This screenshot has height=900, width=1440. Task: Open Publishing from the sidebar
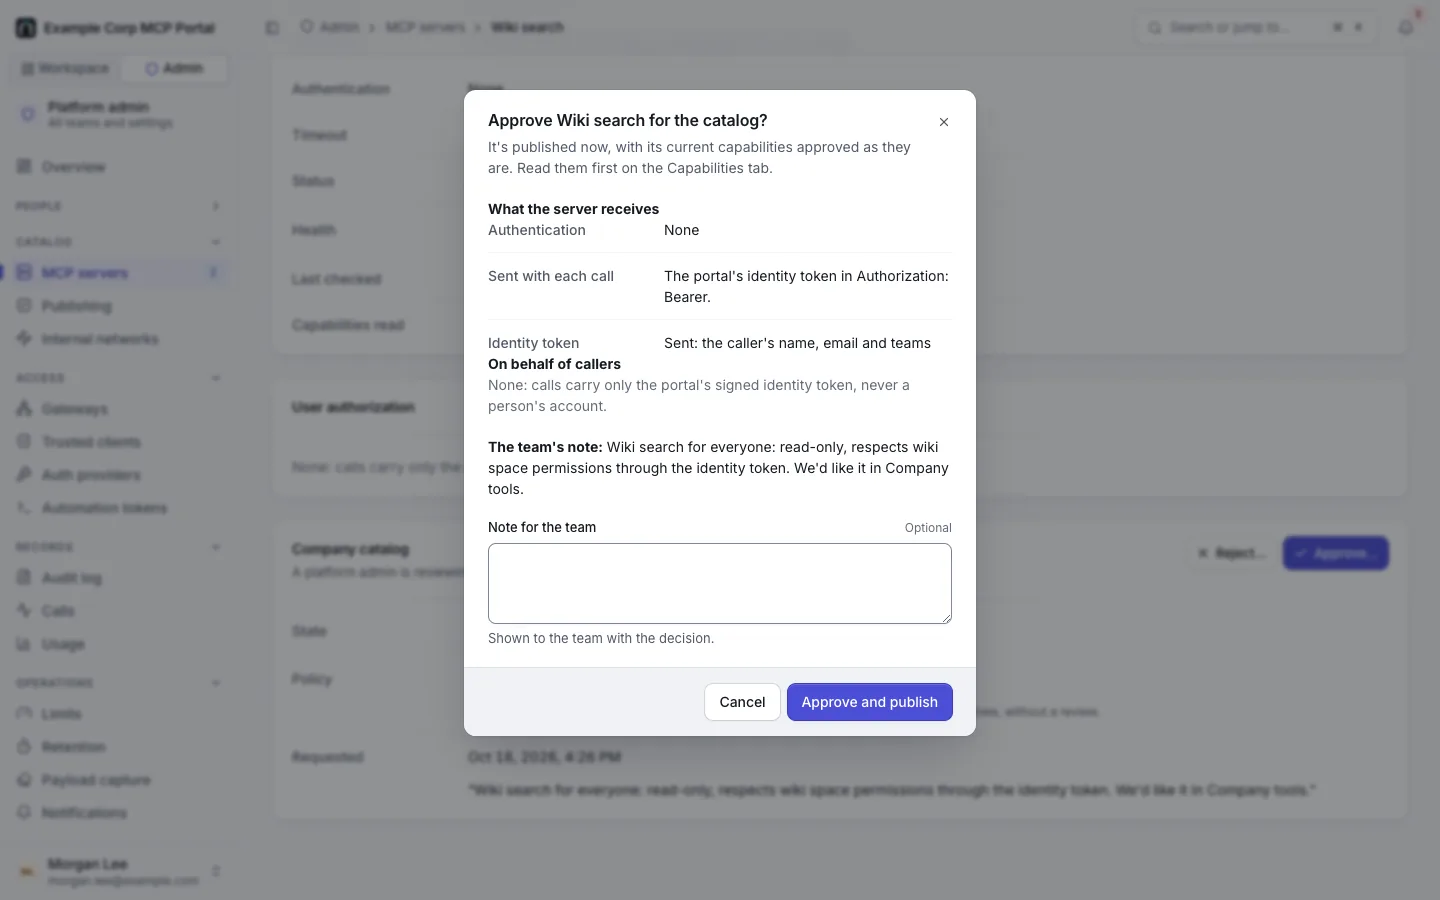coord(120,306)
